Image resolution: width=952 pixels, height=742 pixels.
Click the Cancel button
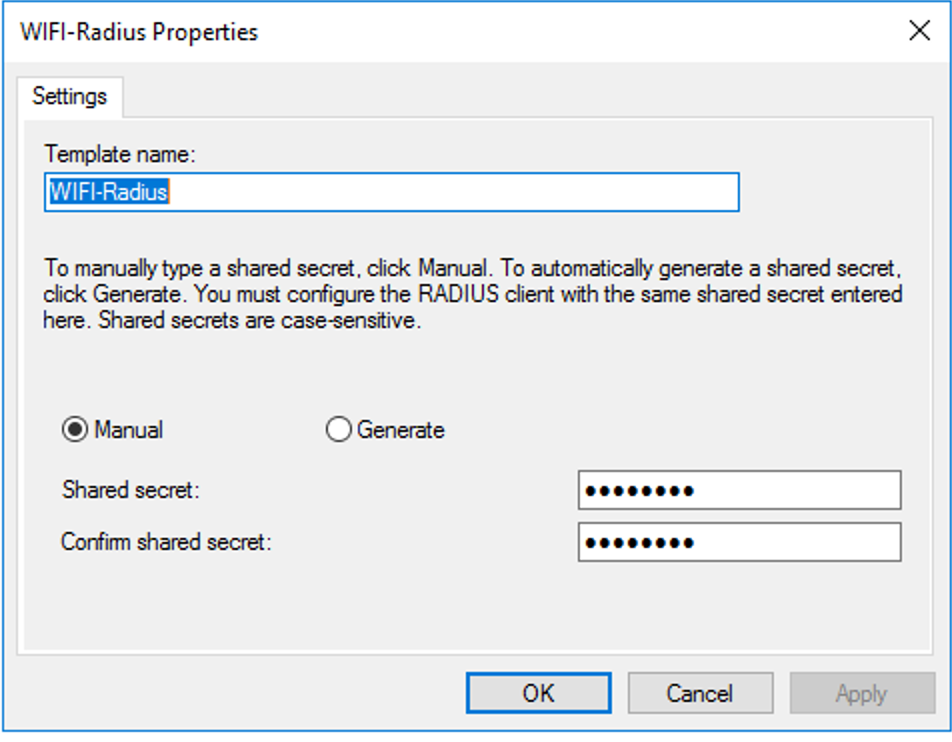point(699,693)
